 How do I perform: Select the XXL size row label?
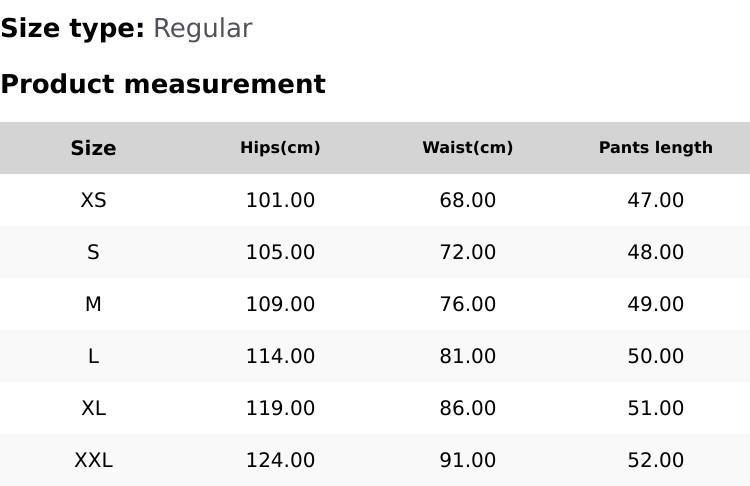click(93, 460)
